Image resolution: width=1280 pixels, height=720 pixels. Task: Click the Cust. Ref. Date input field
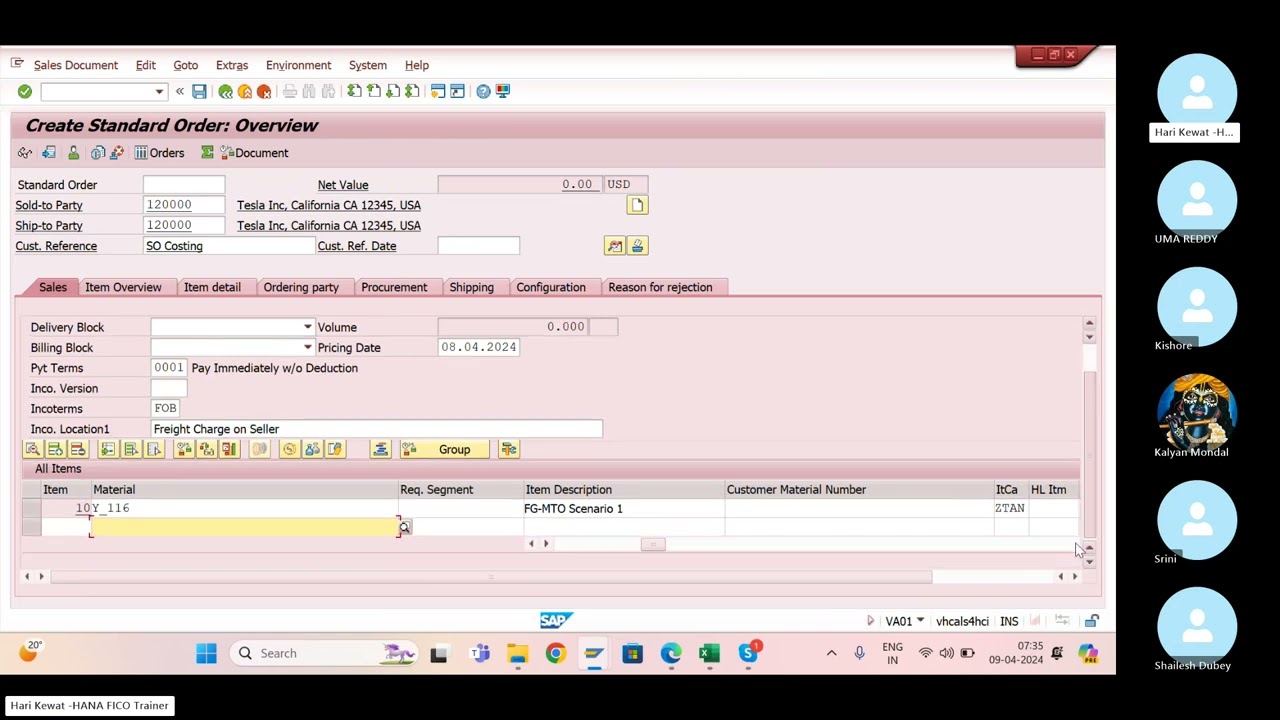tap(478, 246)
